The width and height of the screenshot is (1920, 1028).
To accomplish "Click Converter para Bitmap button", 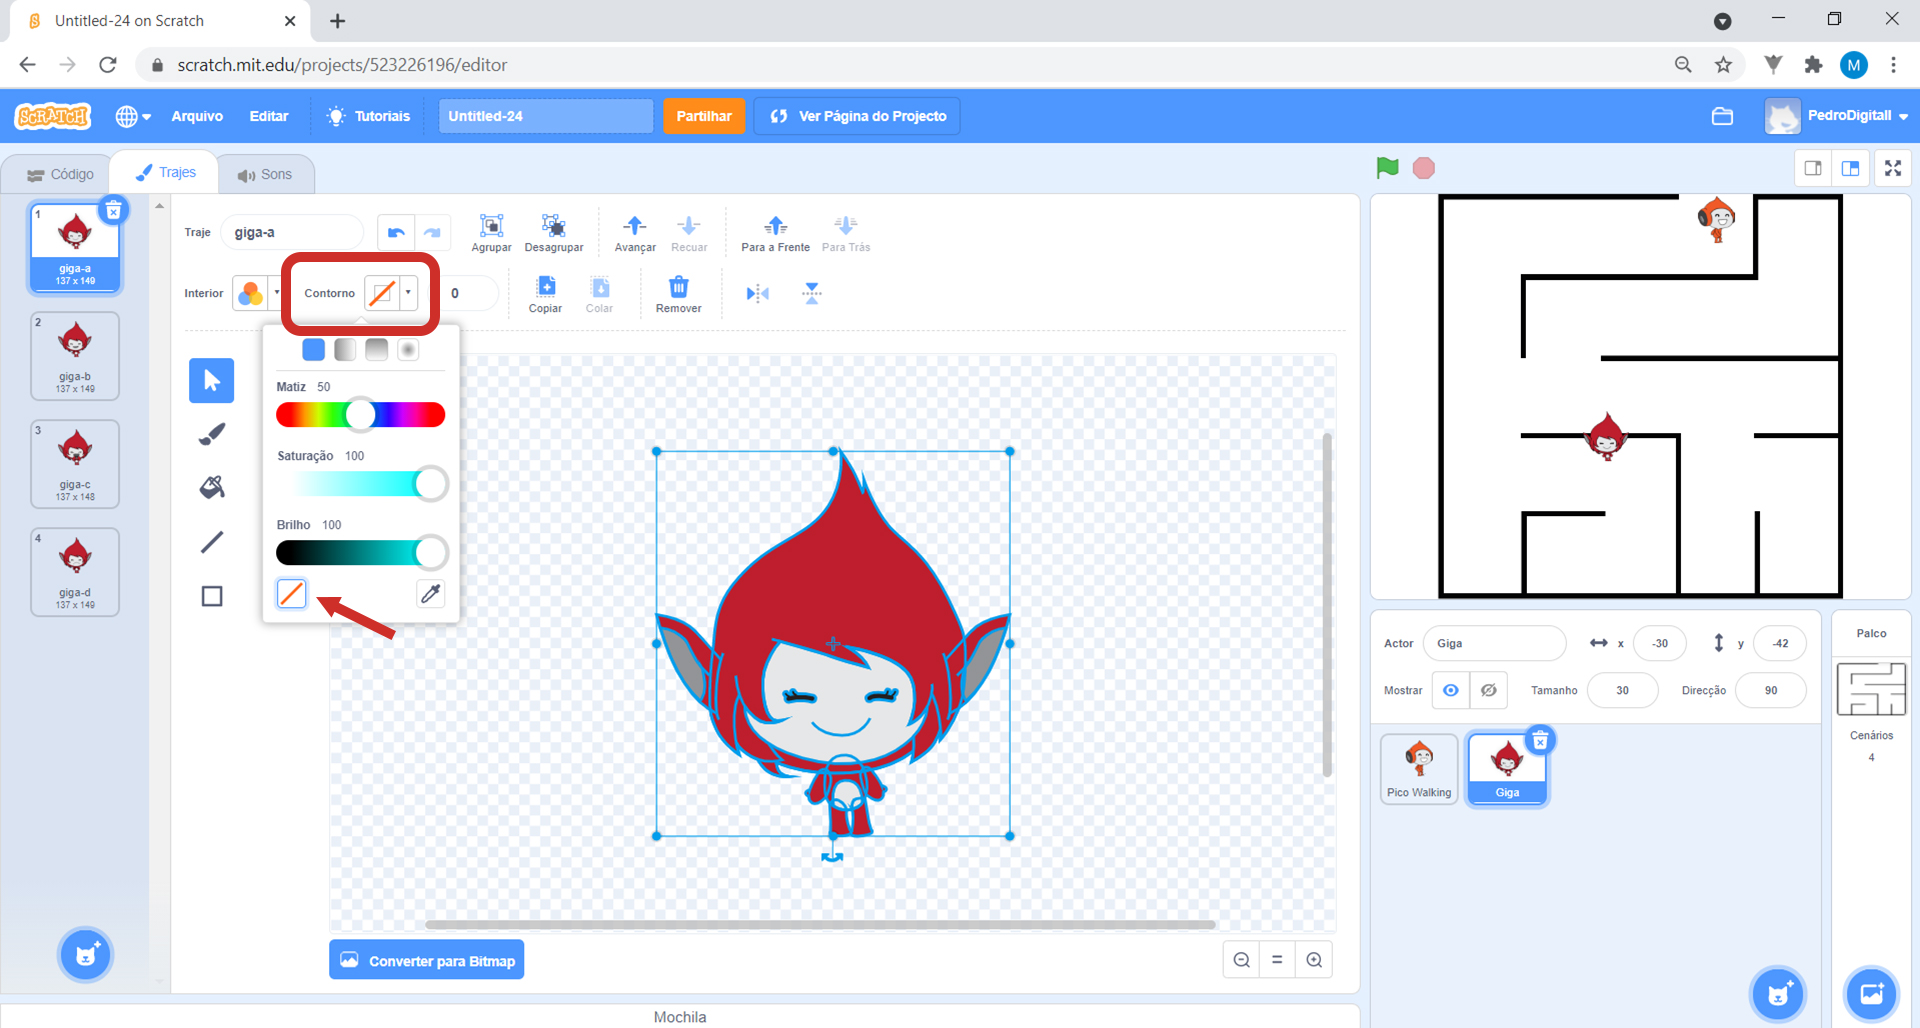I will pos(427,960).
